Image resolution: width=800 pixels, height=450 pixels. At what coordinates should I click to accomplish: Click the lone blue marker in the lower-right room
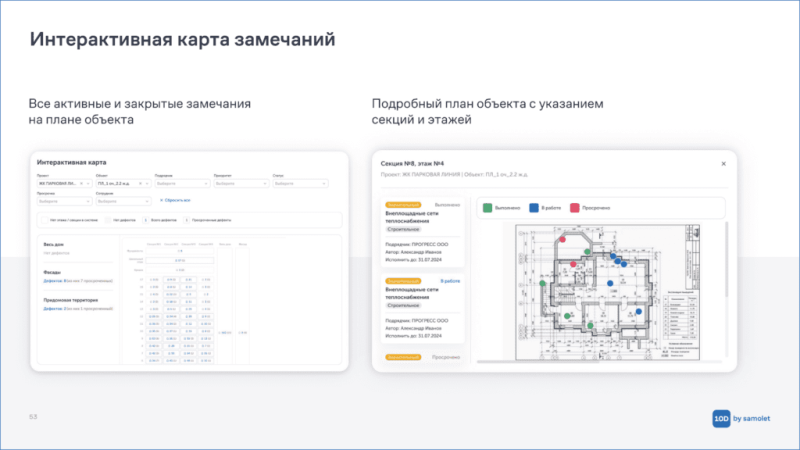(x=638, y=311)
